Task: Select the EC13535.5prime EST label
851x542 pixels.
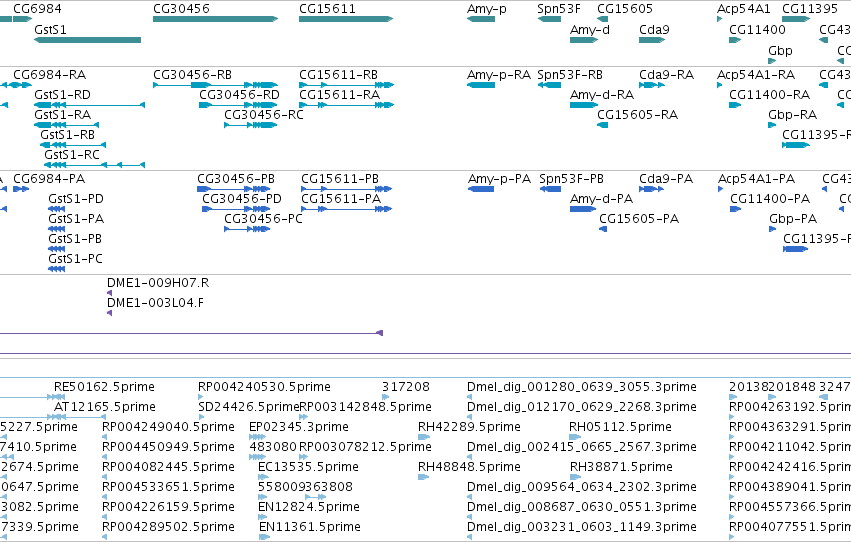Action: pos(308,468)
